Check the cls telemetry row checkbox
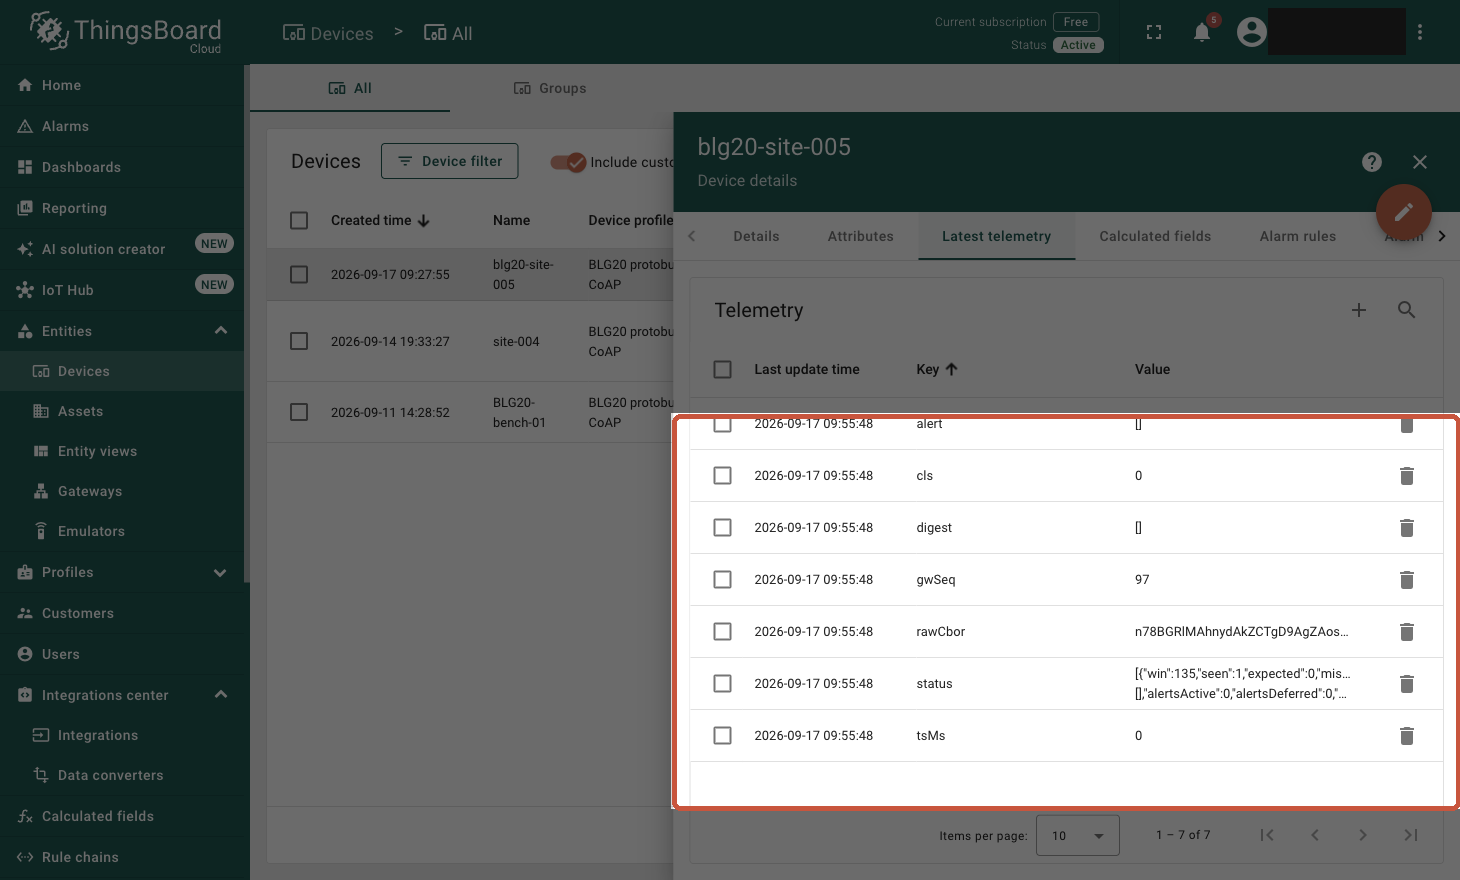1460x880 pixels. tap(722, 476)
